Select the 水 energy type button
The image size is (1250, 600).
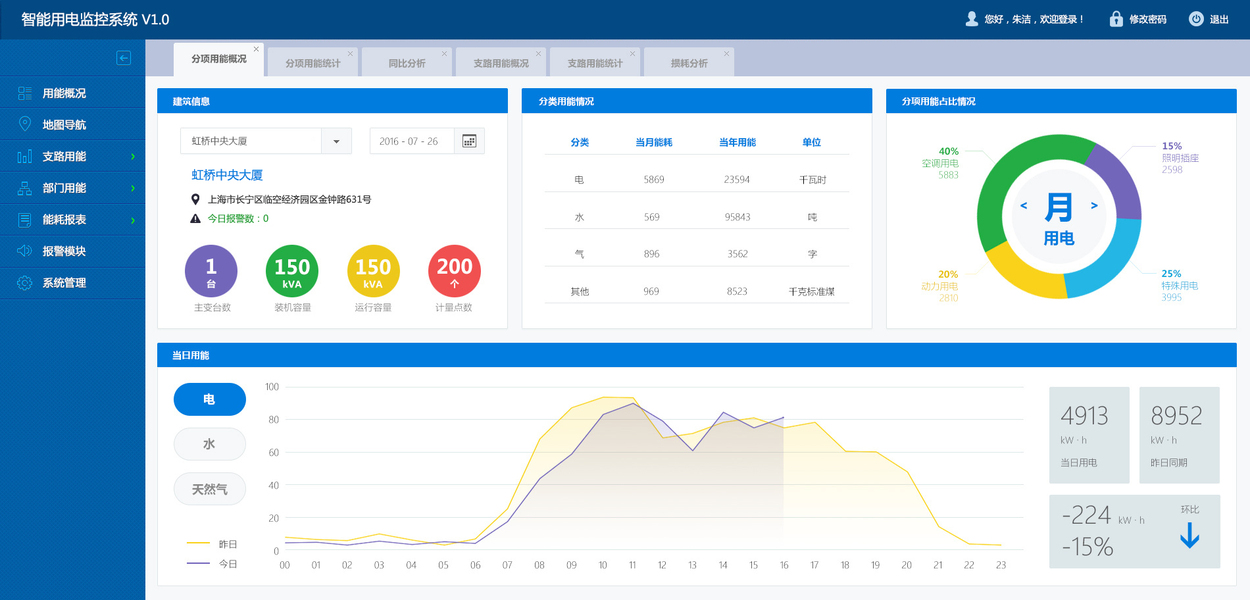(x=209, y=444)
